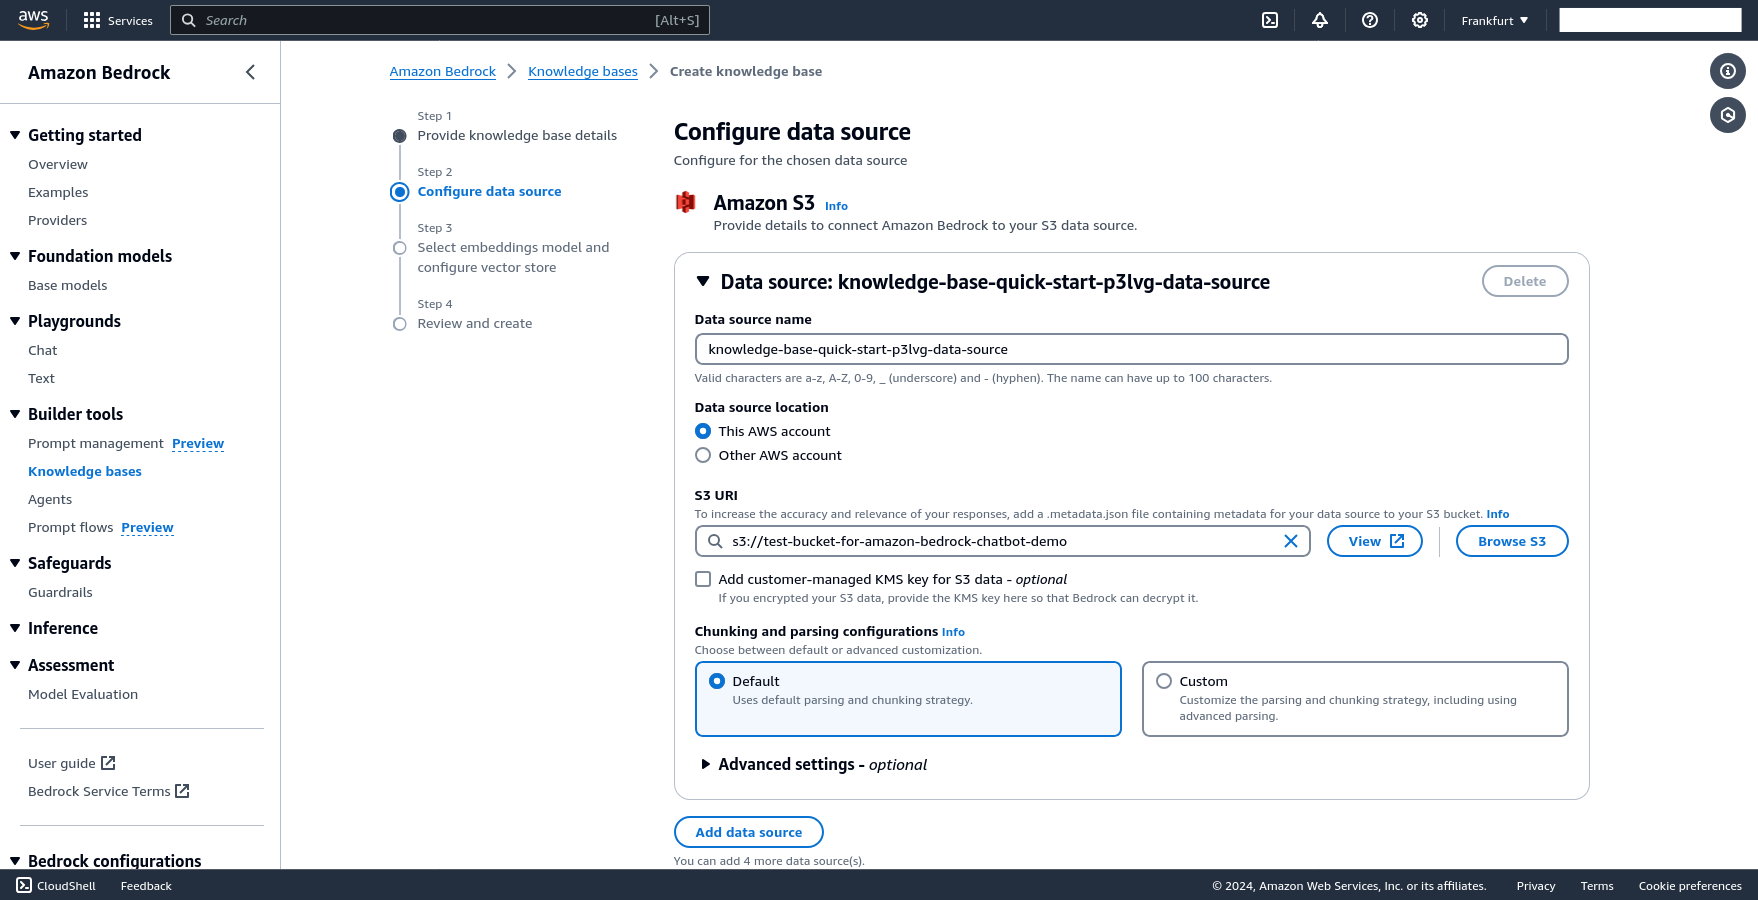
Task: Open S3 URI metadata Info link
Action: click(x=1497, y=514)
